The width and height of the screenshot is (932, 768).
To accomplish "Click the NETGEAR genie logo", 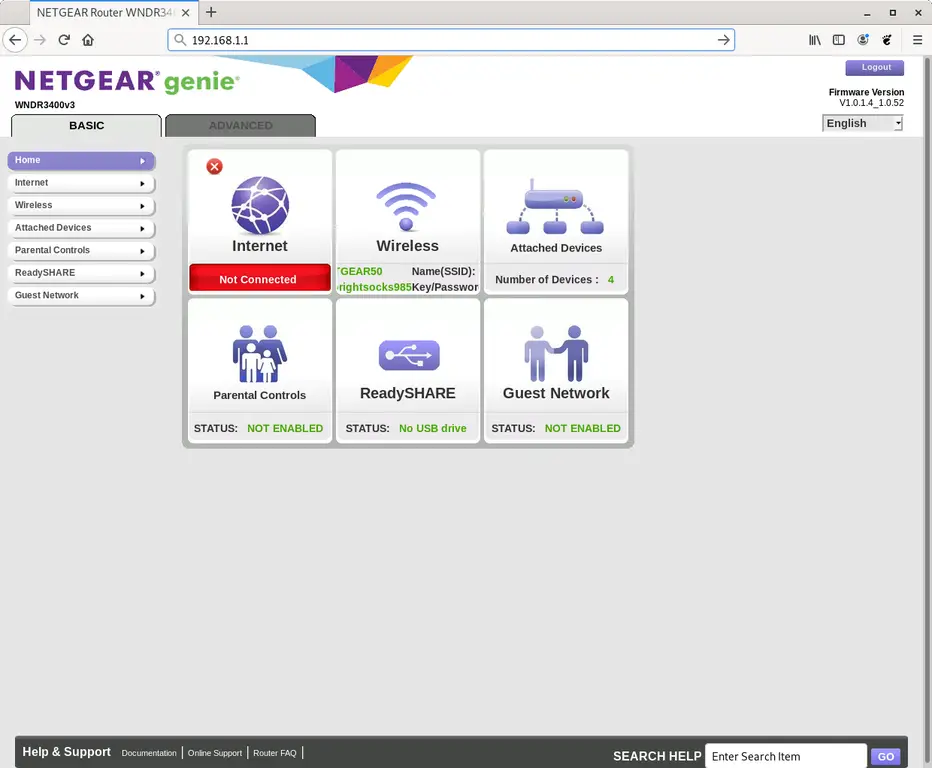I will pyautogui.click(x=127, y=81).
